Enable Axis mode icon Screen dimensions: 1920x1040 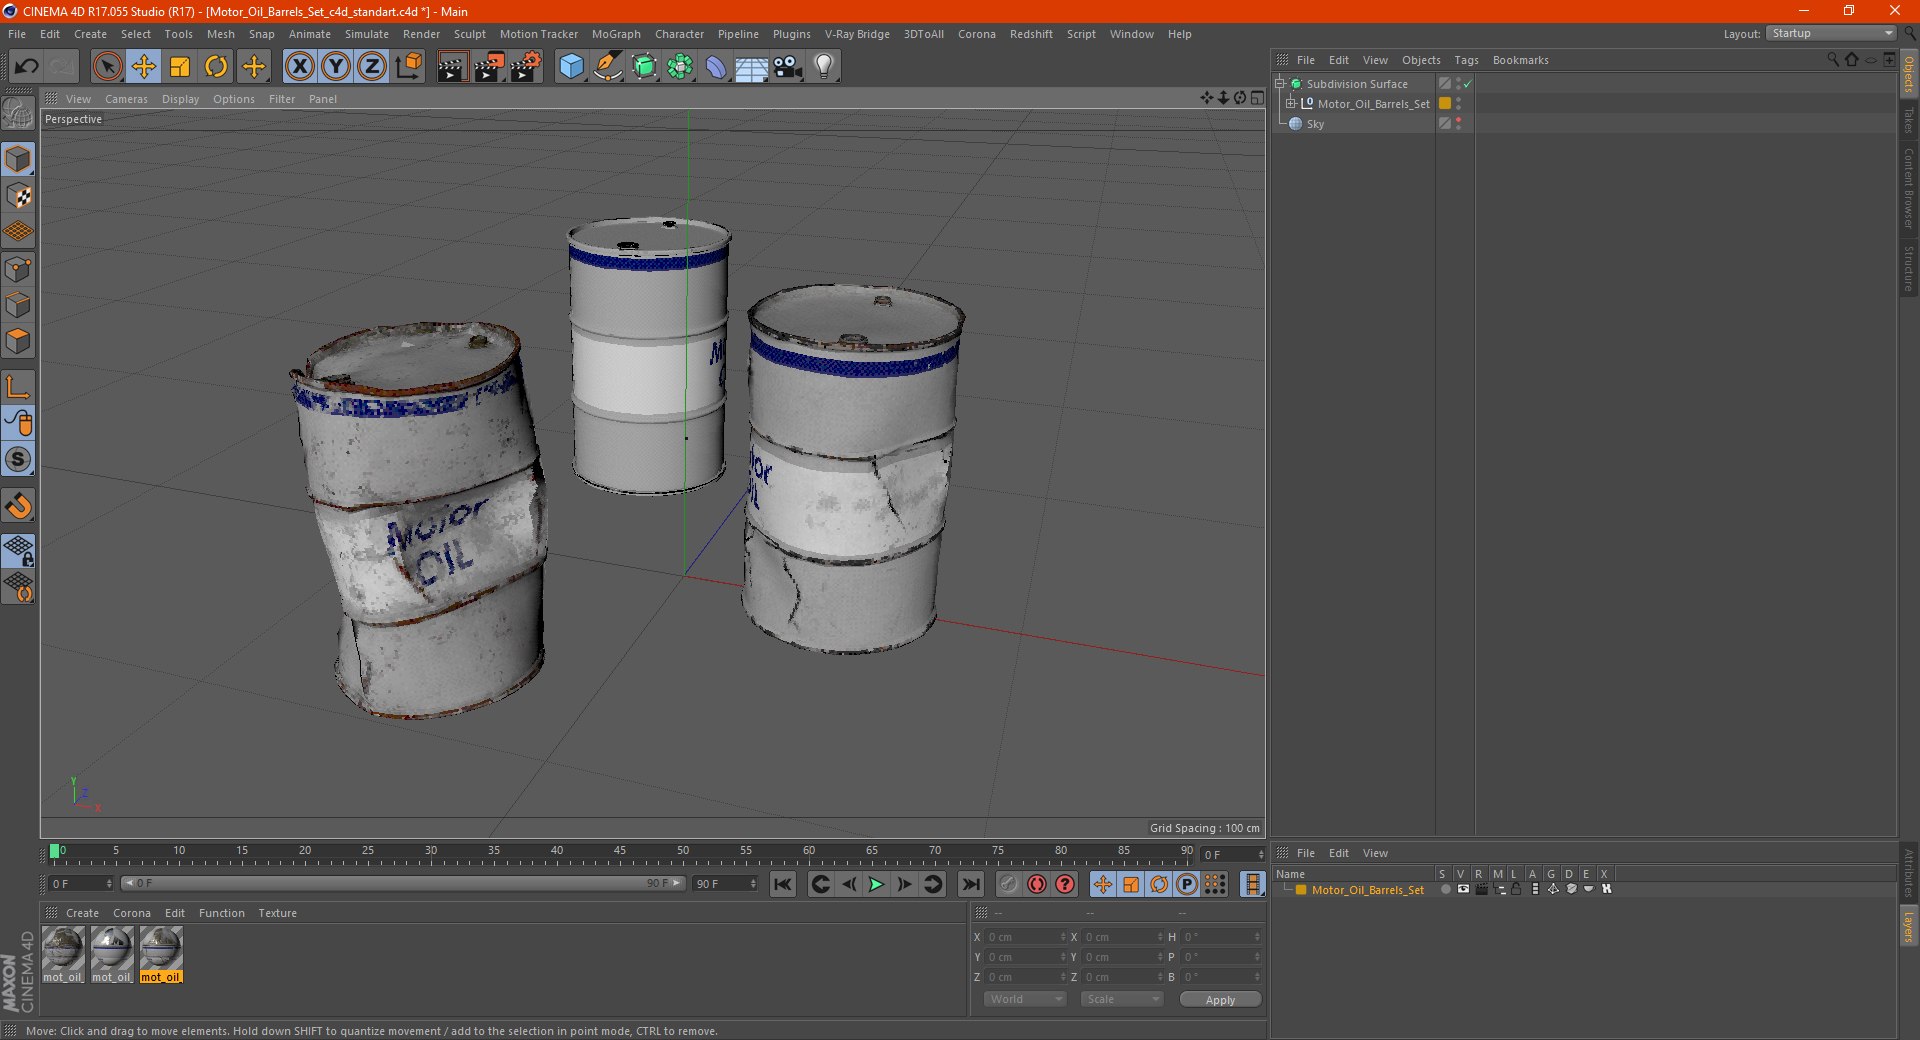(18, 387)
